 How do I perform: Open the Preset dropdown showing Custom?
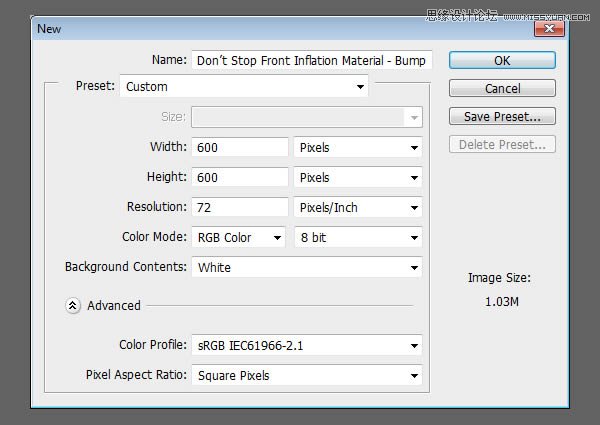click(244, 87)
